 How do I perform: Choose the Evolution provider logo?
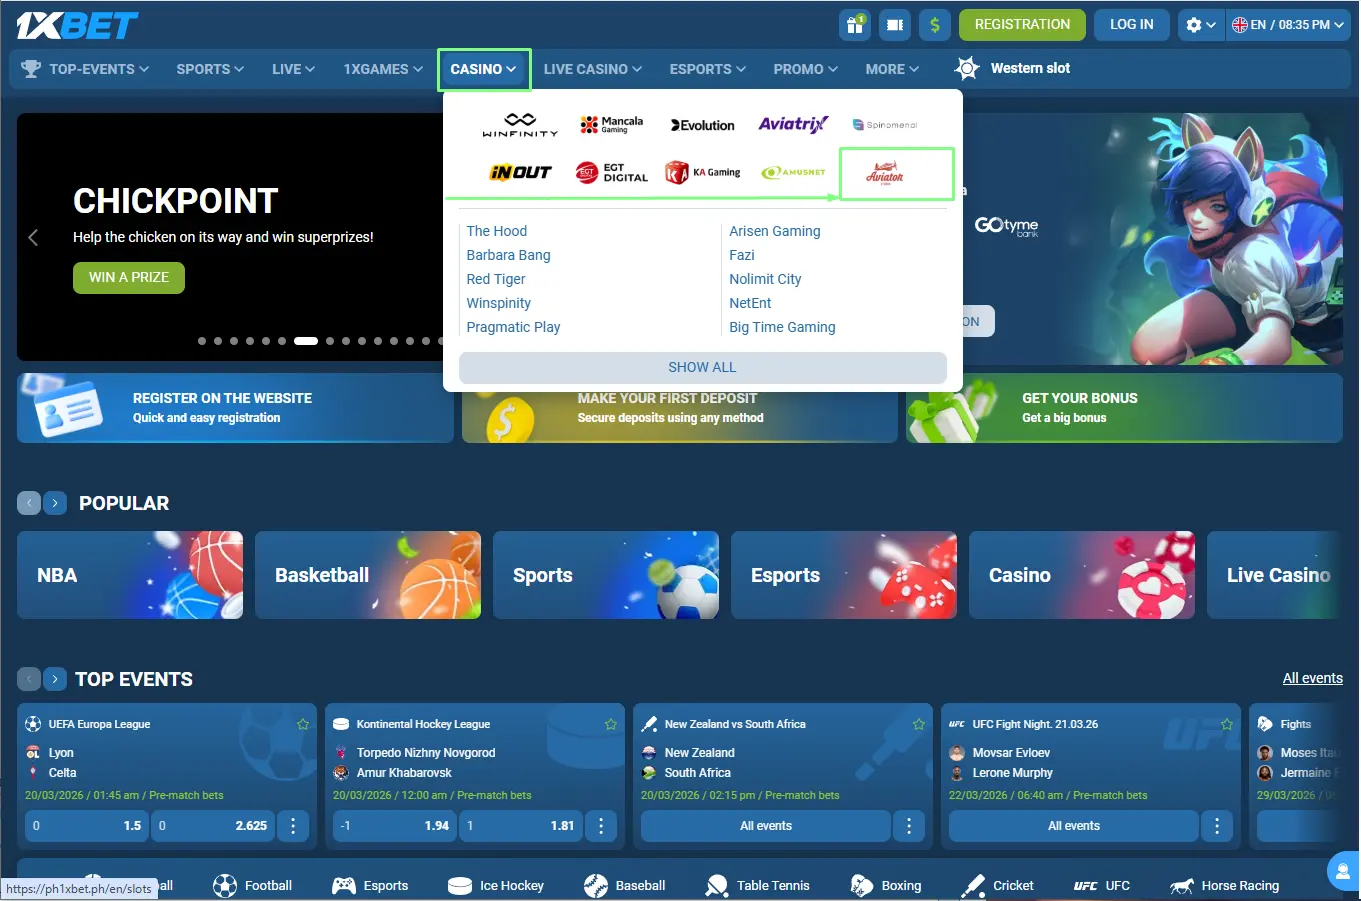click(703, 125)
